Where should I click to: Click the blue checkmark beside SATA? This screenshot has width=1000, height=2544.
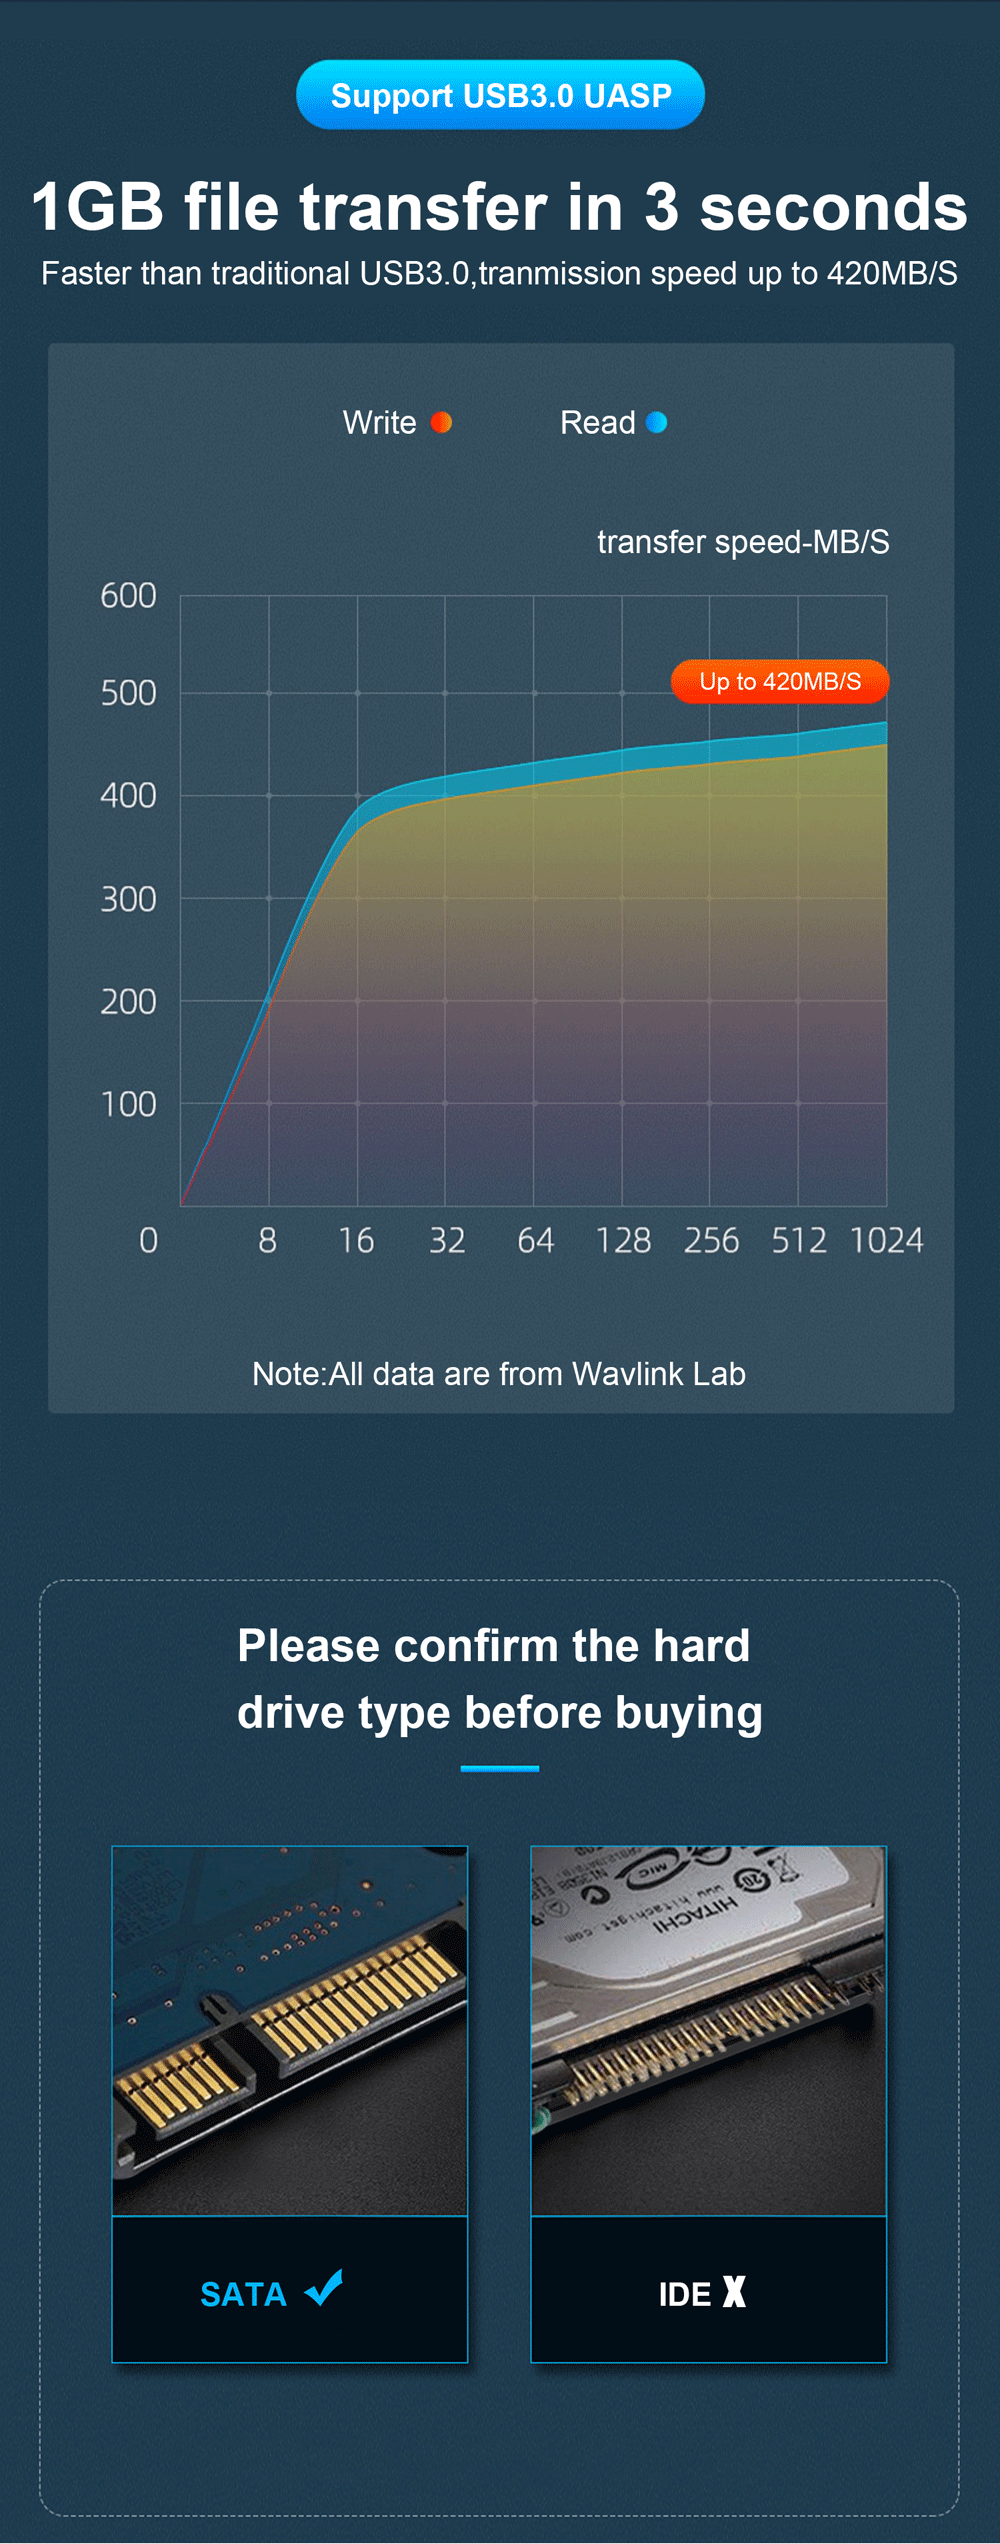point(324,2288)
